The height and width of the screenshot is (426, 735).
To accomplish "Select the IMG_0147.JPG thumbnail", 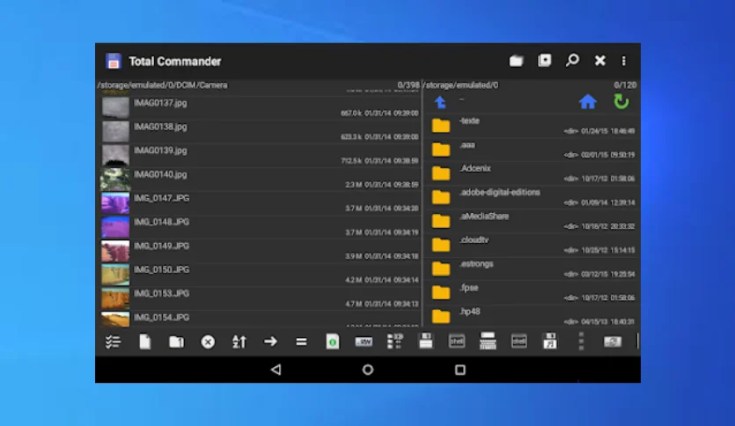I will [x=115, y=203].
